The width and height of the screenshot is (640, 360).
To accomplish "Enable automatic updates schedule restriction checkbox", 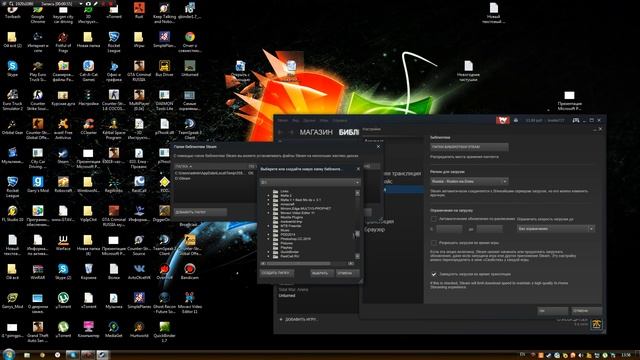I will tap(433, 219).
